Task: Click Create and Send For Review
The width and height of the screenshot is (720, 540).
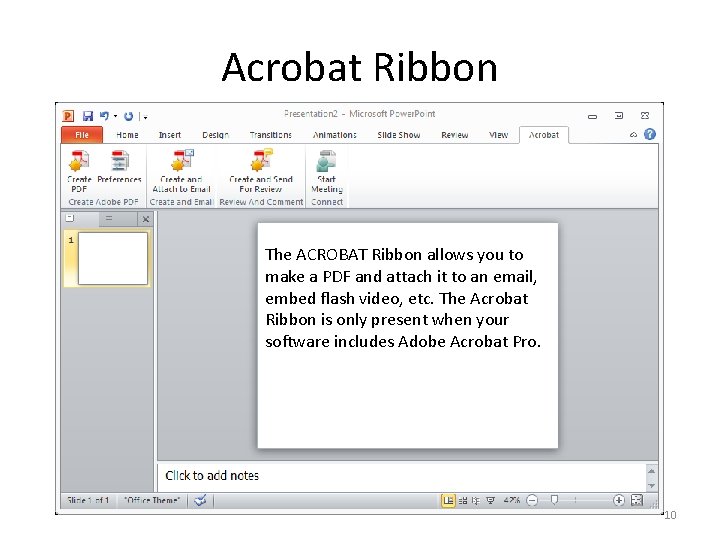Action: [261, 171]
